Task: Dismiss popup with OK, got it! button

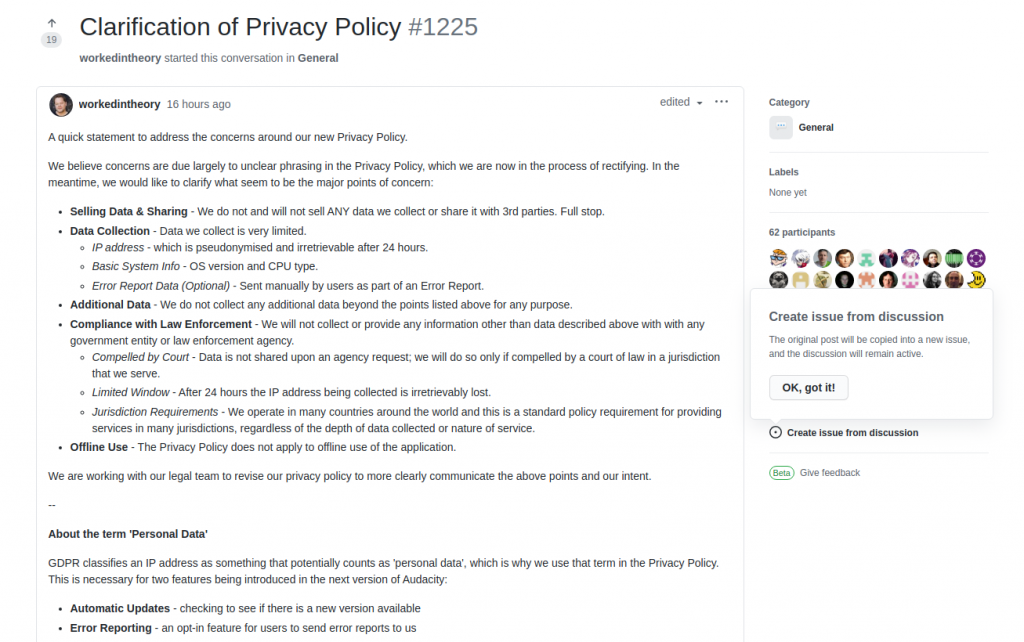Action: click(808, 388)
